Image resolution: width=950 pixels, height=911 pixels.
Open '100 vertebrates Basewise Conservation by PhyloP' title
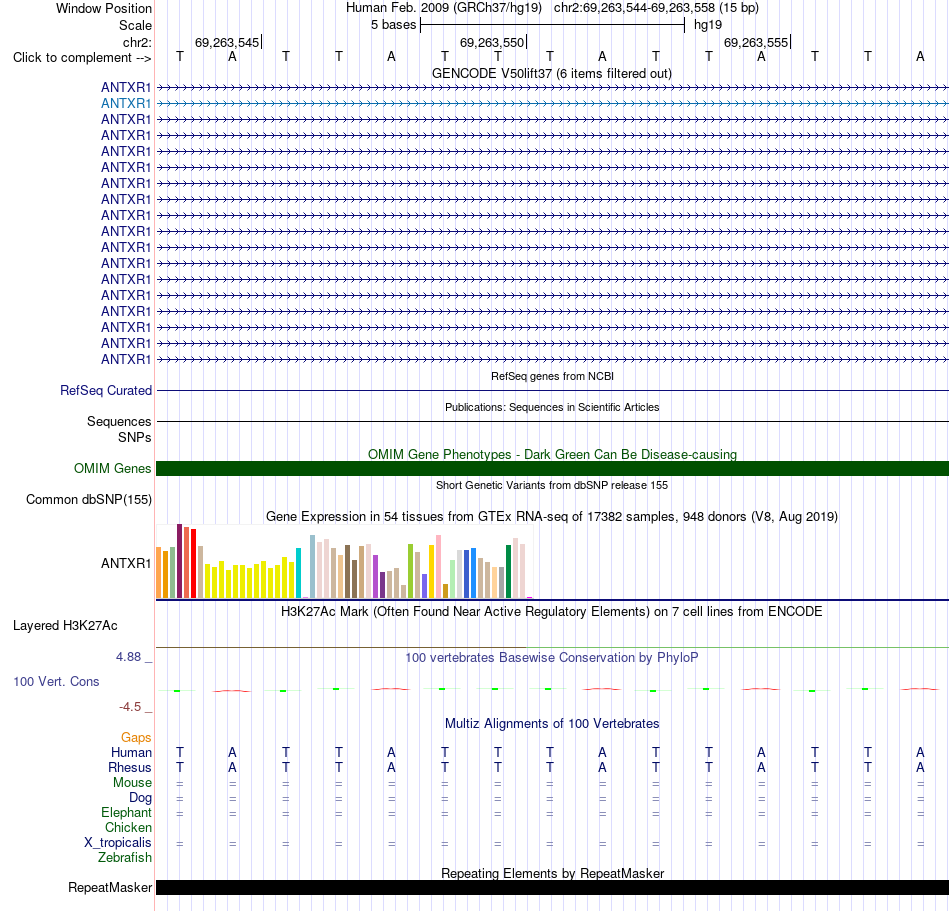552,658
